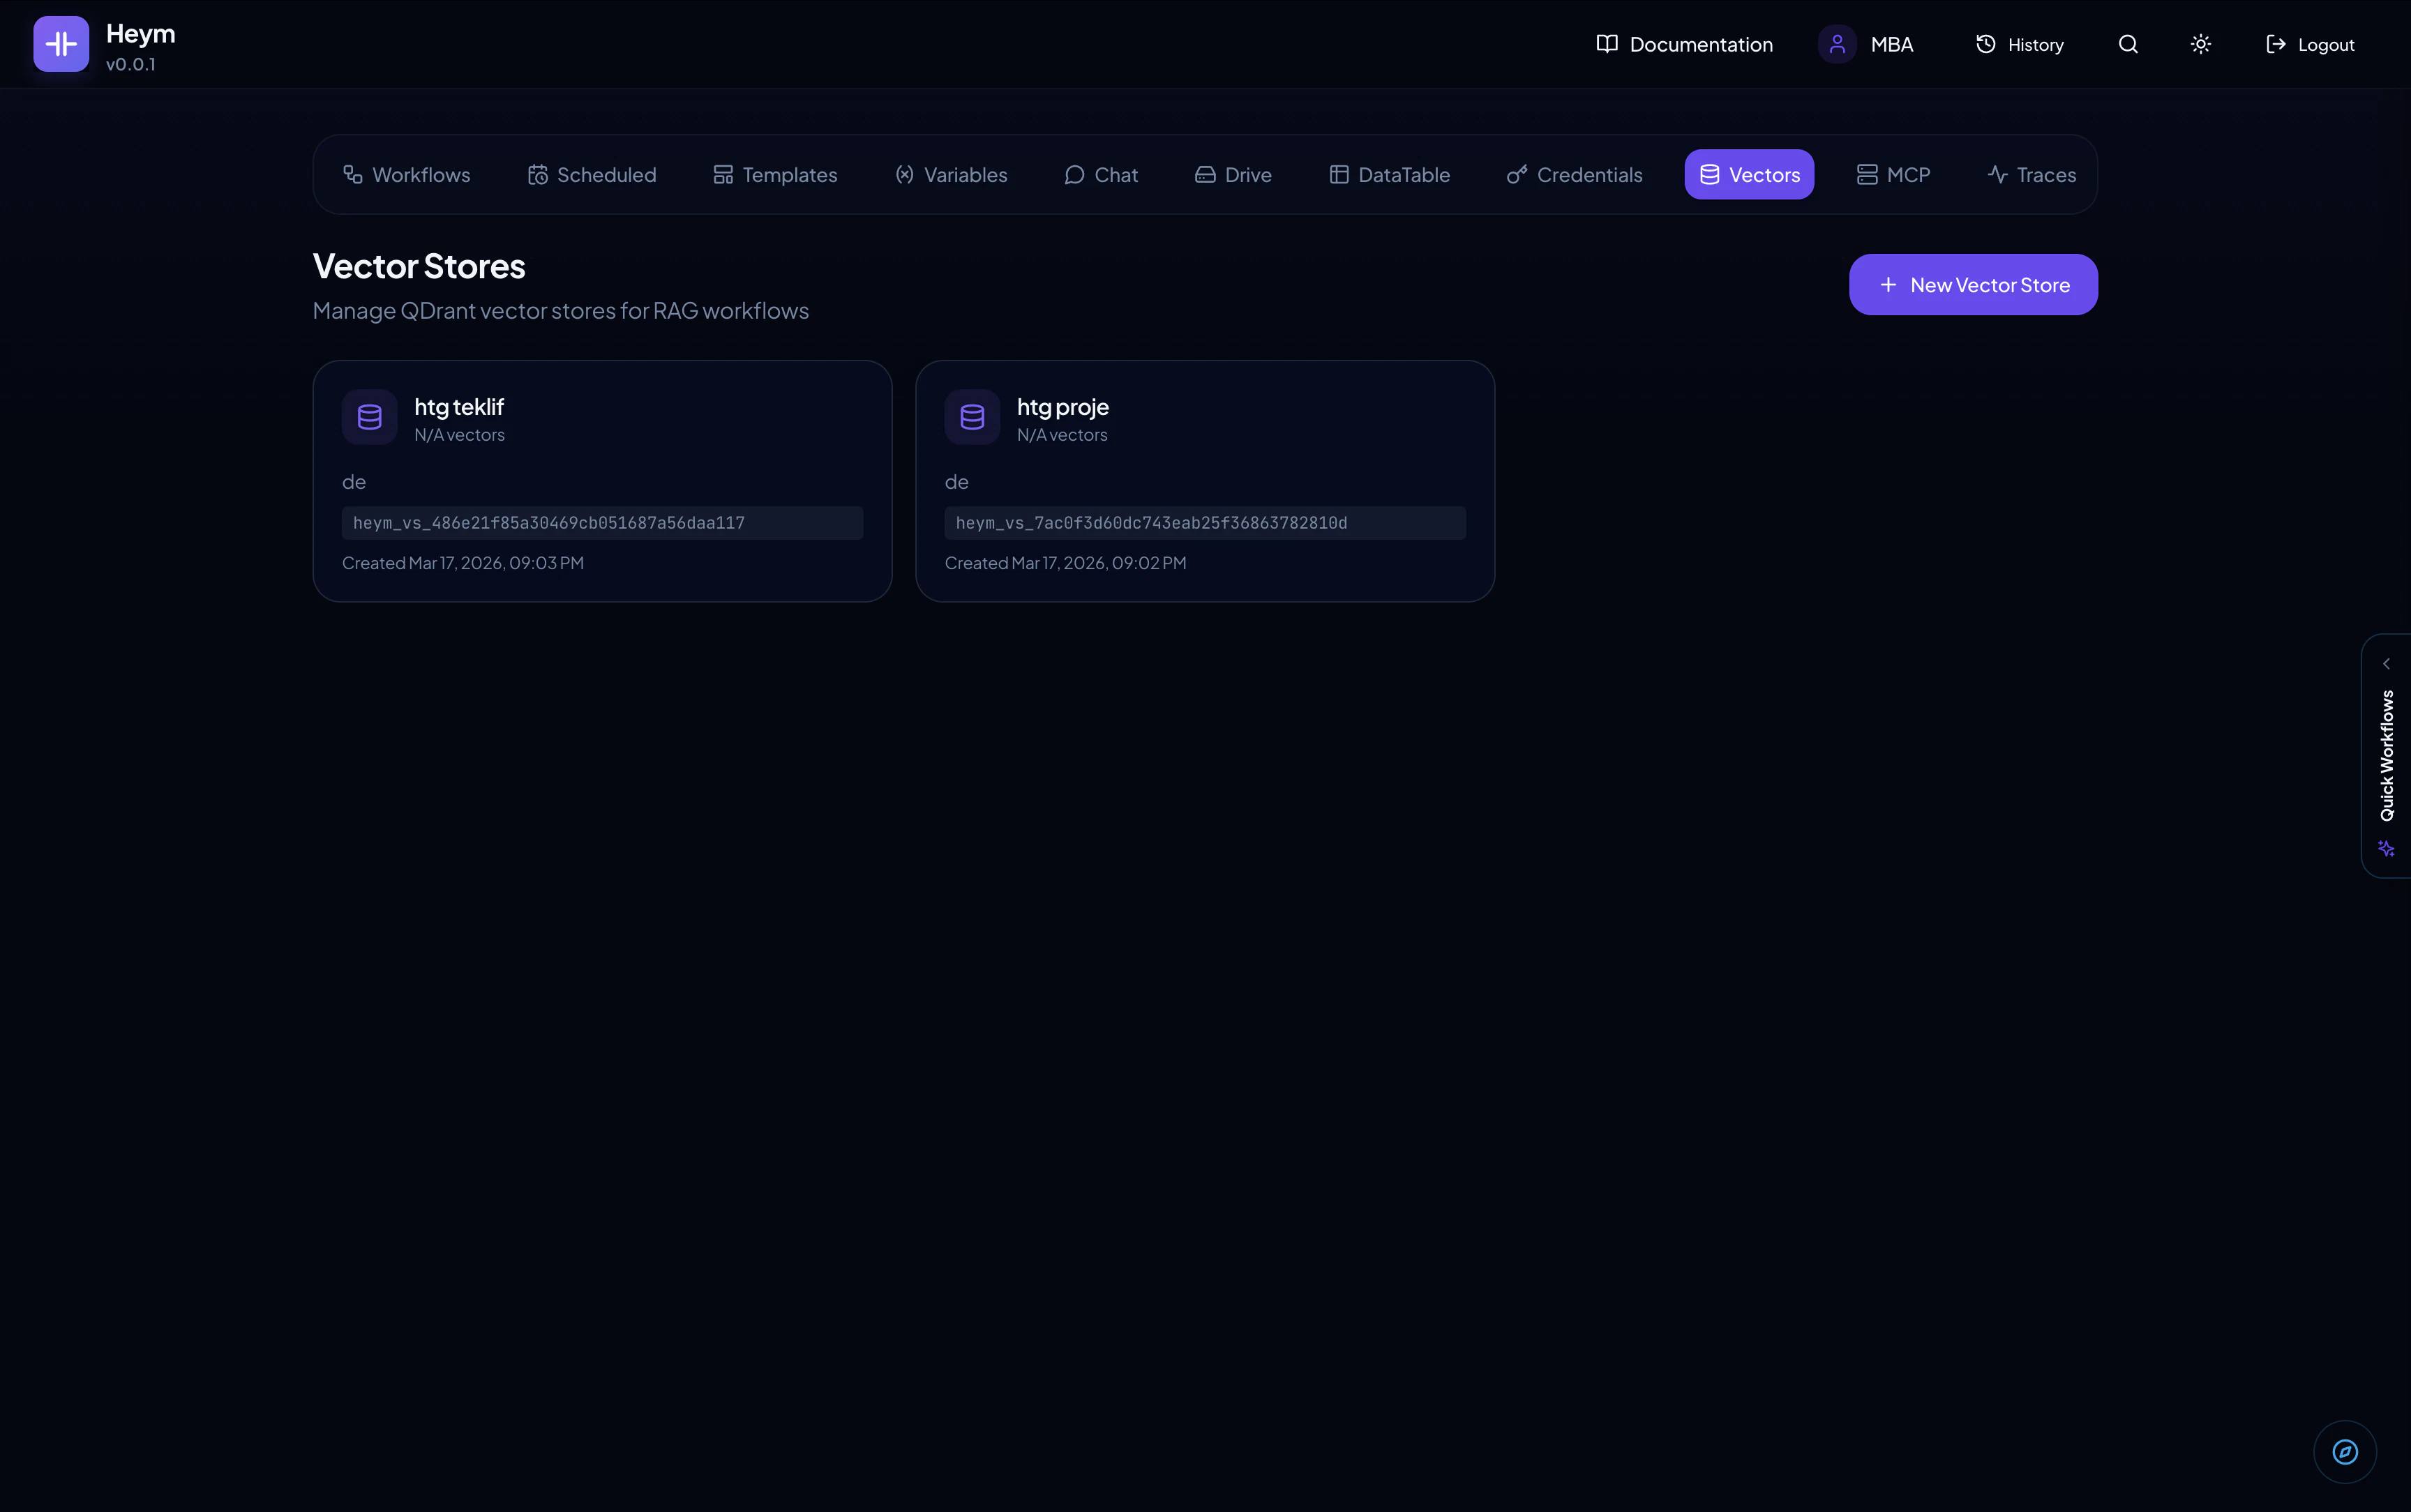Screen dimensions: 2411x1512
Task: Select the htg proje collection ID field
Action: (x=1204, y=522)
